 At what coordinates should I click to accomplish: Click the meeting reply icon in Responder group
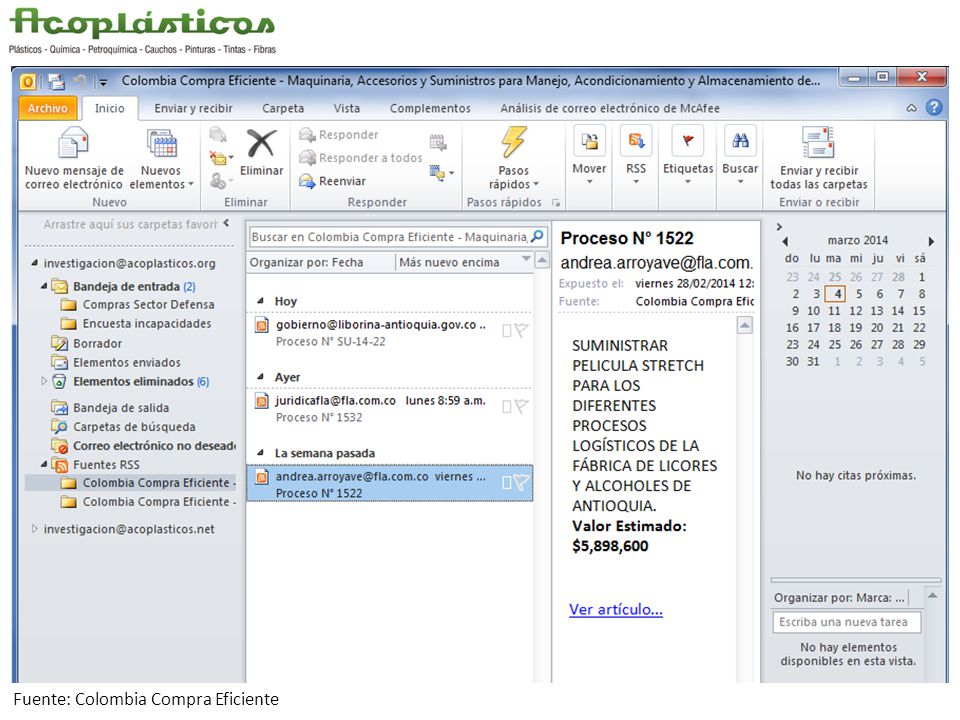click(x=438, y=143)
